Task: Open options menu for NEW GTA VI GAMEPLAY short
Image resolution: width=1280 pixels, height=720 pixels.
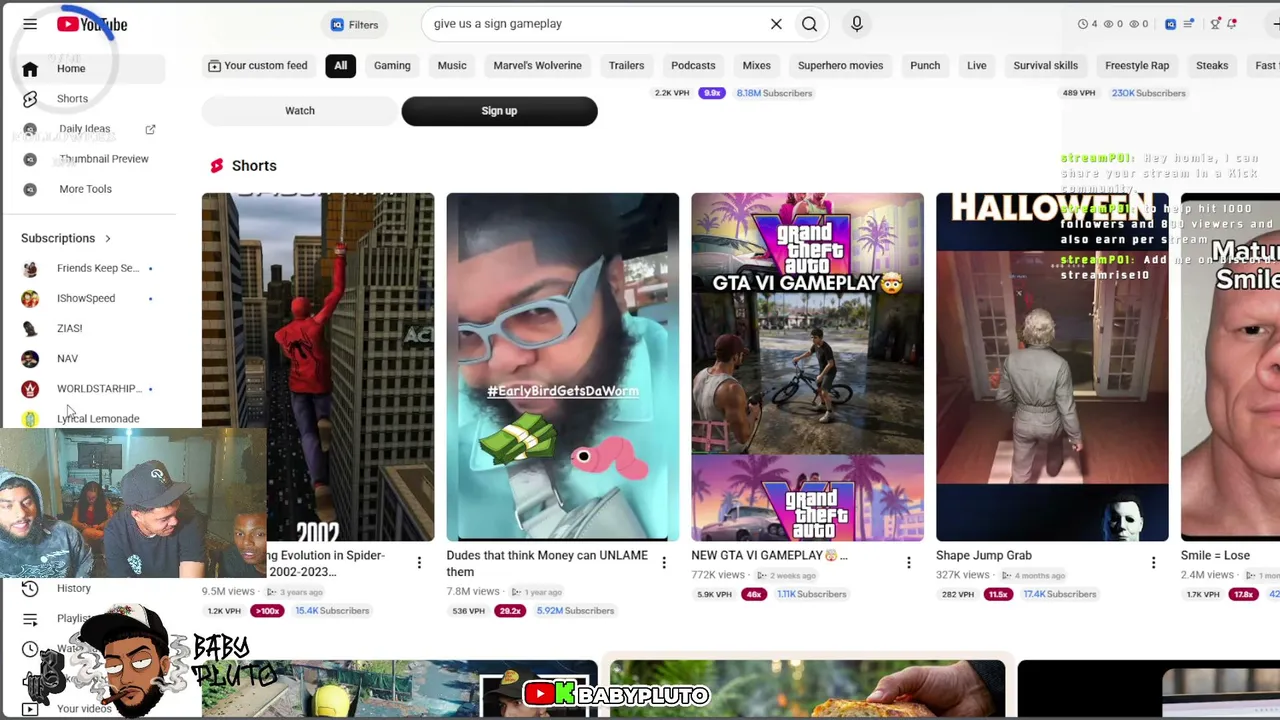Action: click(908, 563)
